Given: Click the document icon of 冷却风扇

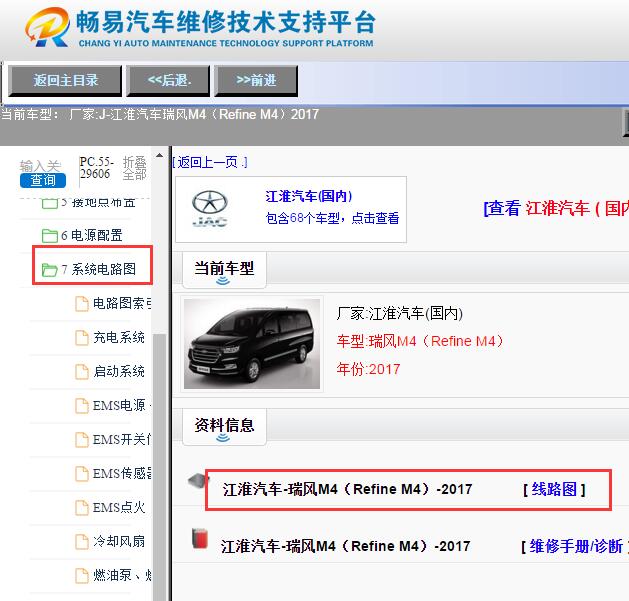Looking at the screenshot, I should pos(82,542).
